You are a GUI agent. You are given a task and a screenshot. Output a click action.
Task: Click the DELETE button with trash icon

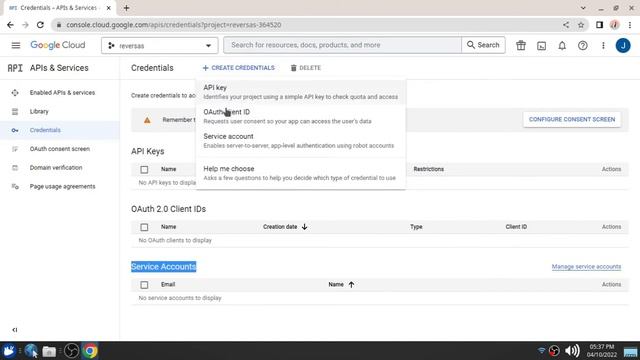pyautogui.click(x=306, y=68)
